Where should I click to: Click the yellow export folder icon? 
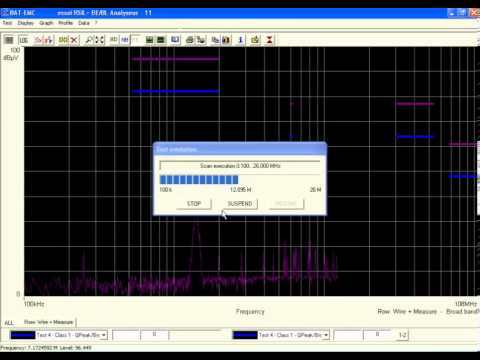coord(255,40)
